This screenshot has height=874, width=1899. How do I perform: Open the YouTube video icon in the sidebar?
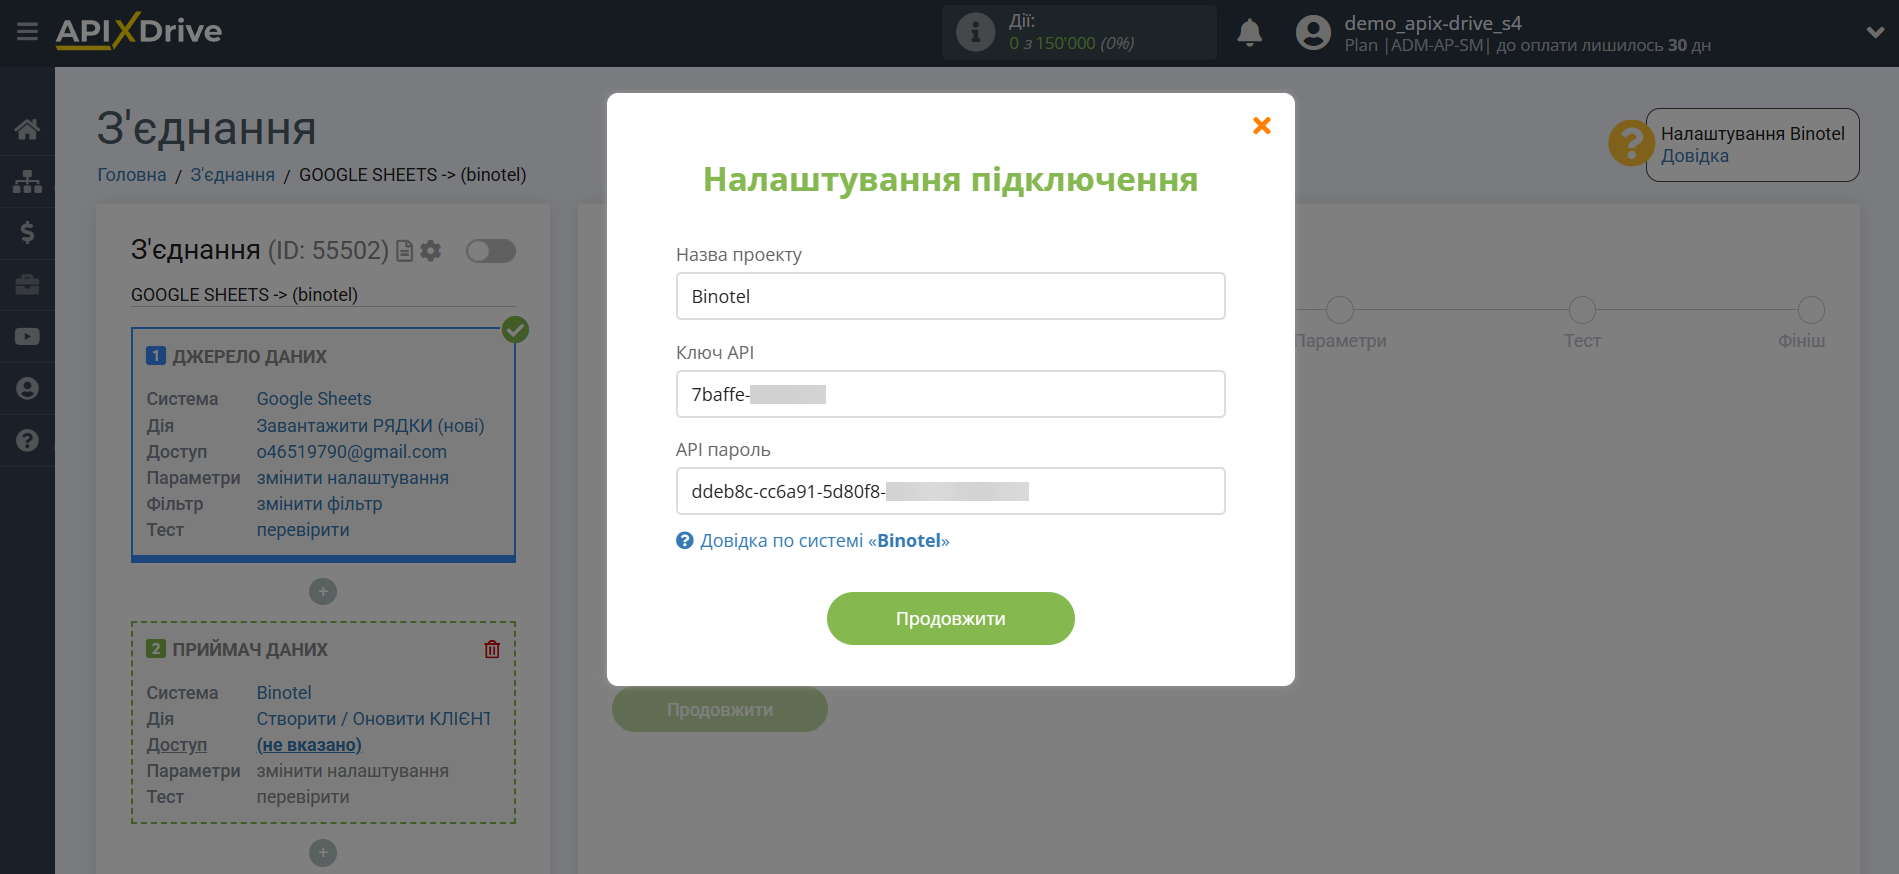click(27, 337)
